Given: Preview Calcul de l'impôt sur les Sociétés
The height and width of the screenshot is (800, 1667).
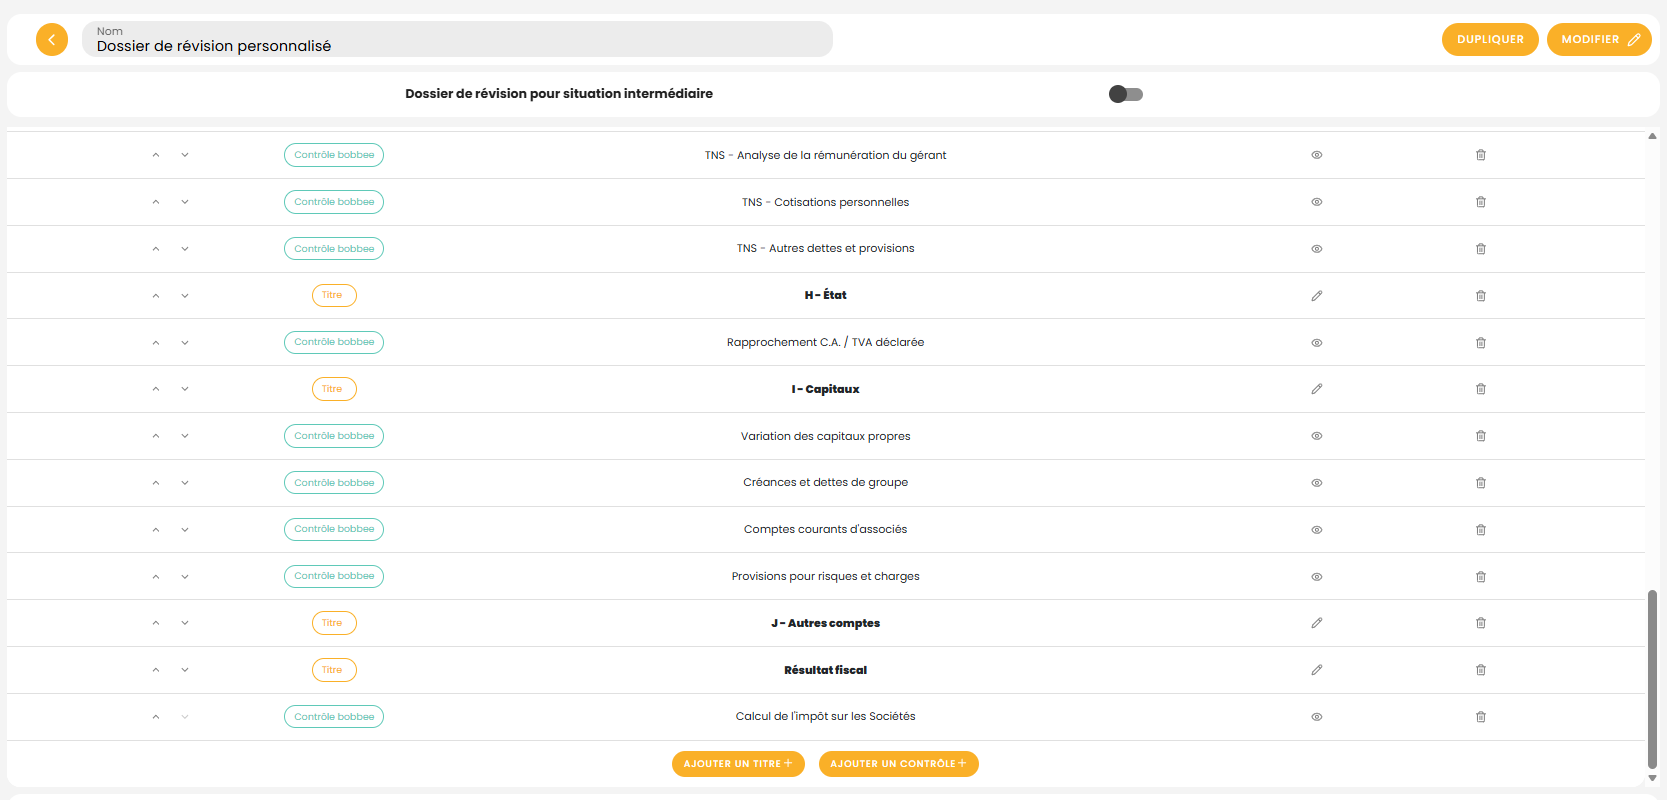Looking at the screenshot, I should pos(1317,717).
